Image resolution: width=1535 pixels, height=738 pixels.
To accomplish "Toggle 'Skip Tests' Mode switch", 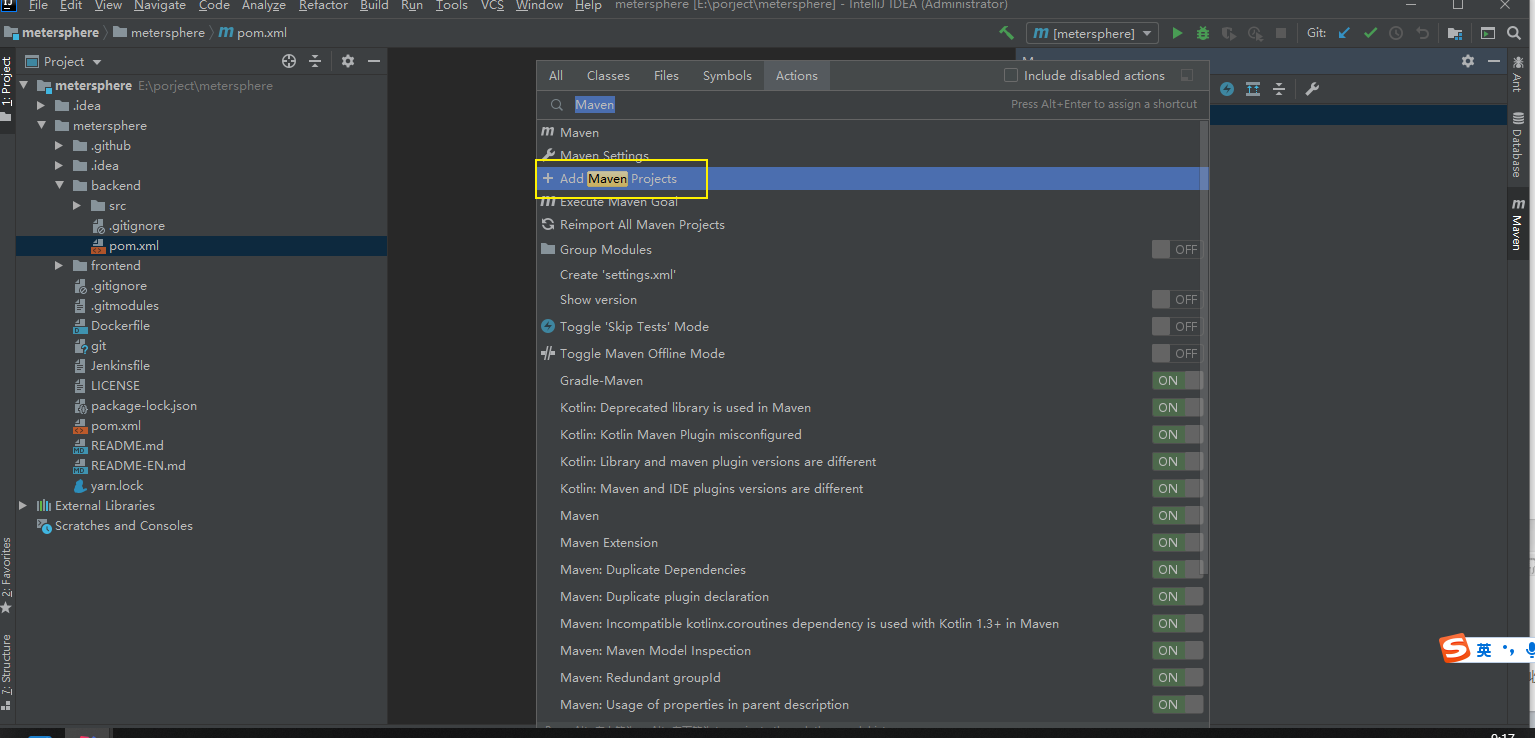I will click(1176, 327).
